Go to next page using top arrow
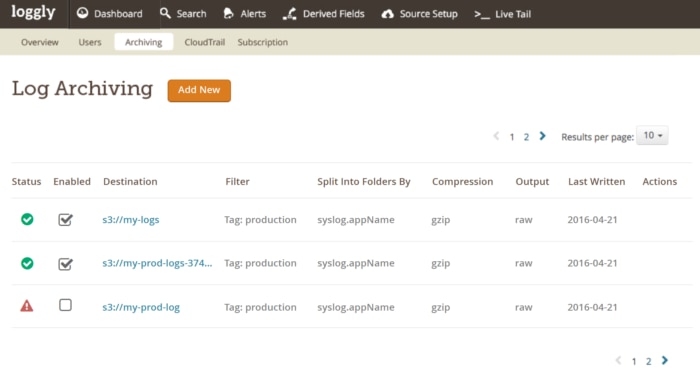Screen dimensions: 700x381 pos(542,136)
